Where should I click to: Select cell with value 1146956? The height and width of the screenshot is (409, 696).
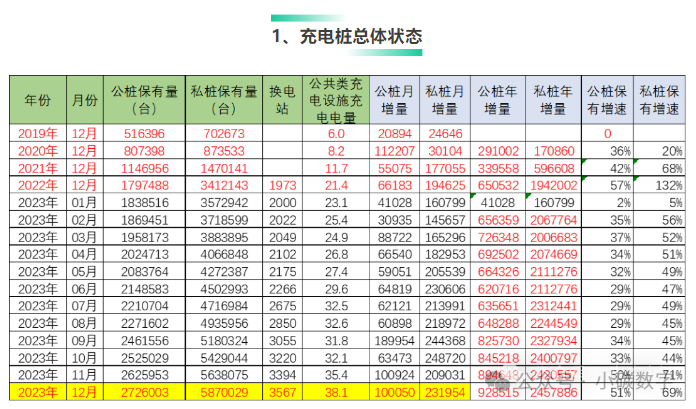click(144, 168)
